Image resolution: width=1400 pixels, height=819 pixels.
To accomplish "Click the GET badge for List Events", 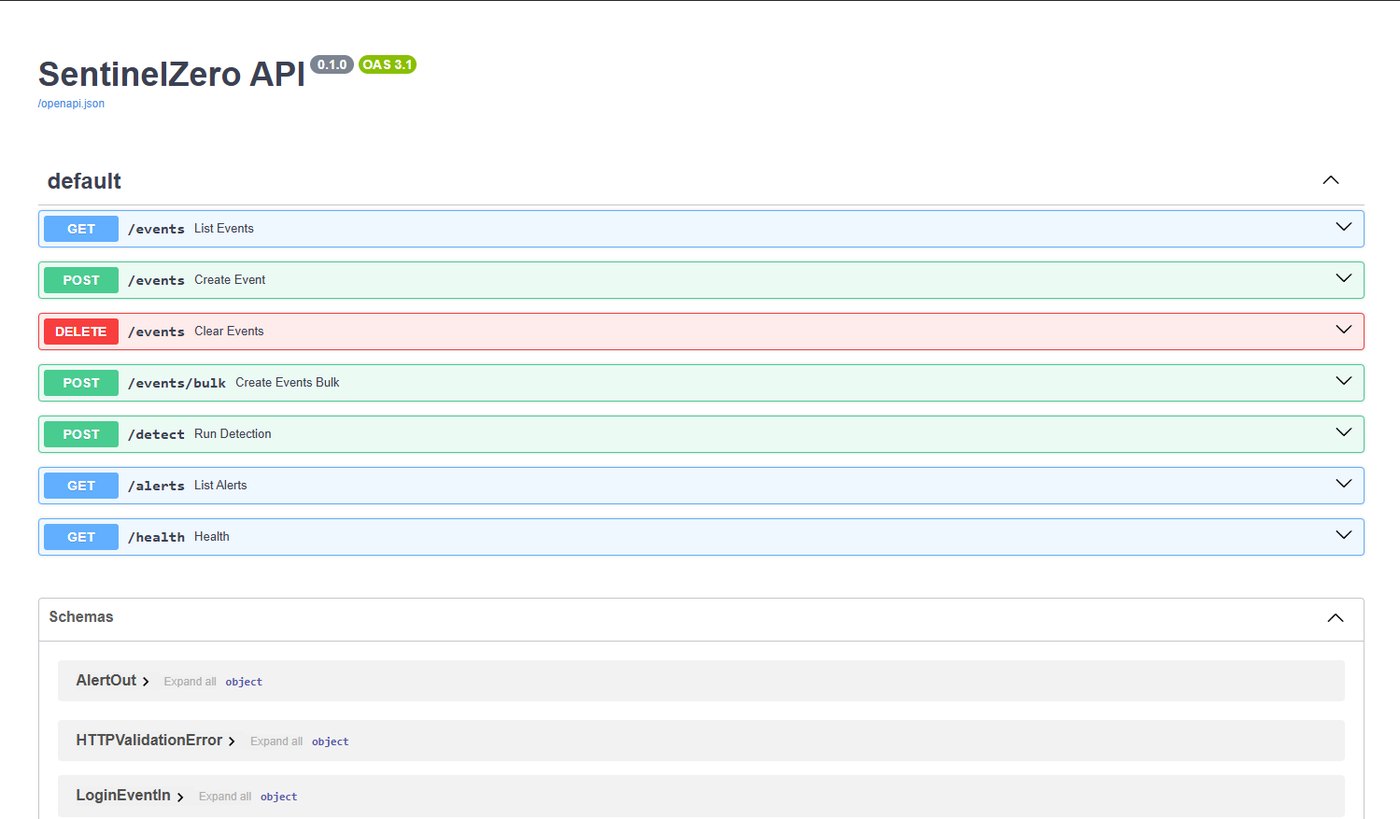I will (81, 229).
